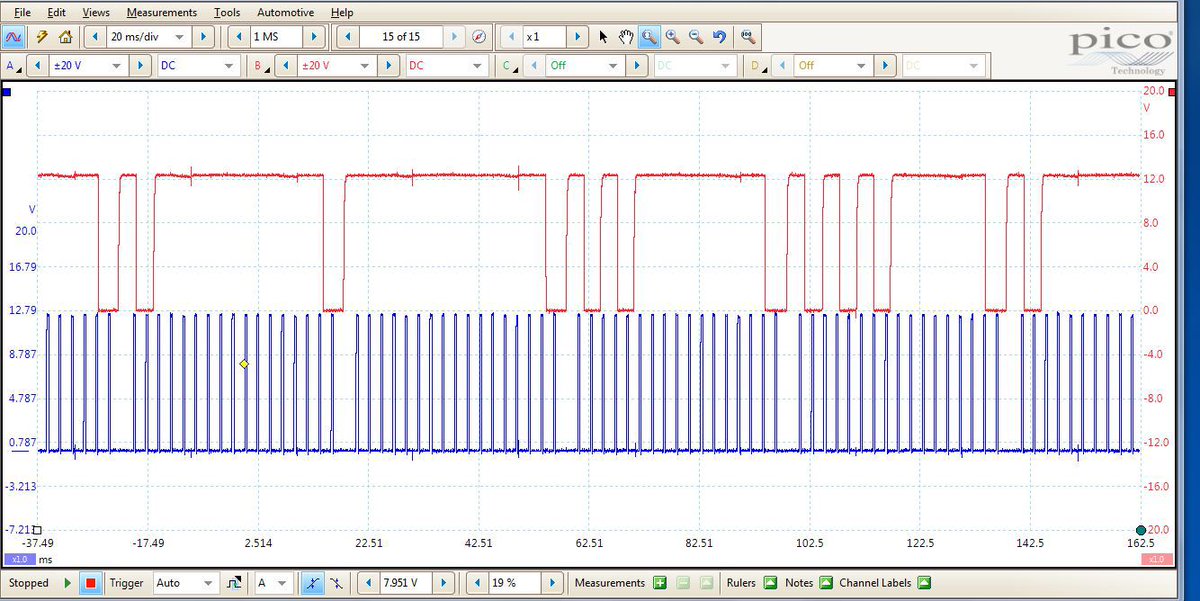The height and width of the screenshot is (601, 1200).
Task: Open the Edit menu
Action: [x=57, y=12]
